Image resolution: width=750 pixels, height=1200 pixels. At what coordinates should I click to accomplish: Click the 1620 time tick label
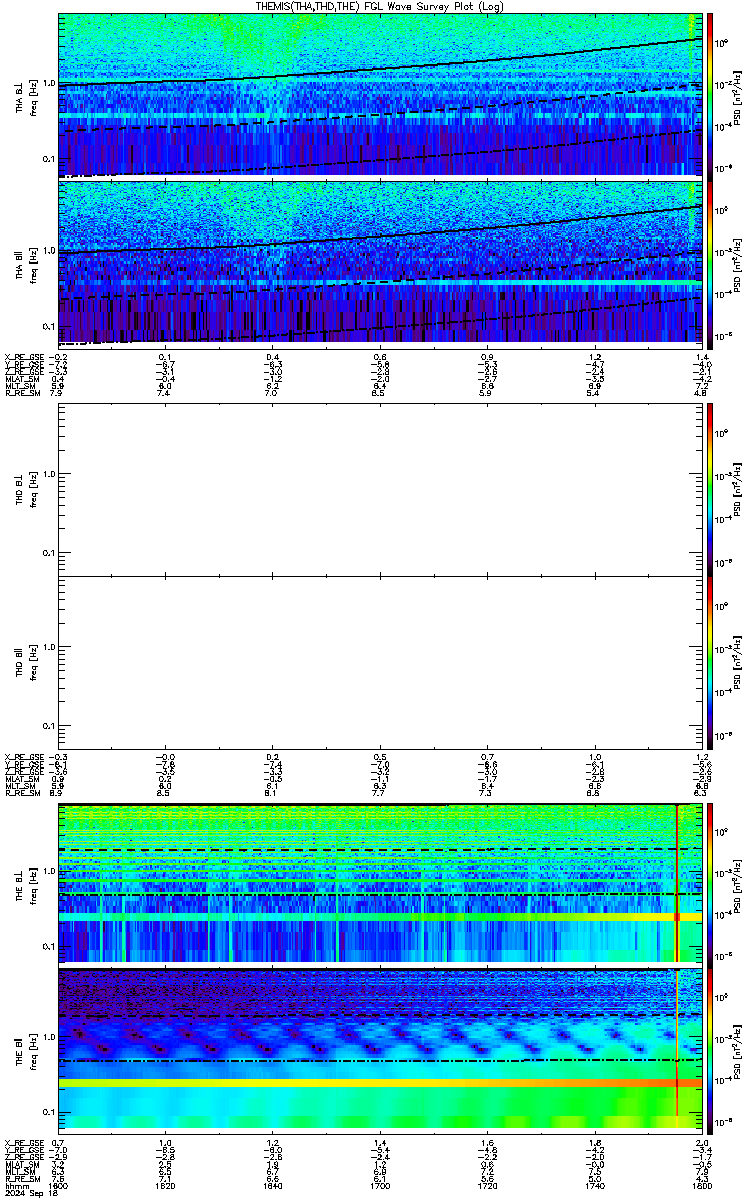pos(166,1187)
